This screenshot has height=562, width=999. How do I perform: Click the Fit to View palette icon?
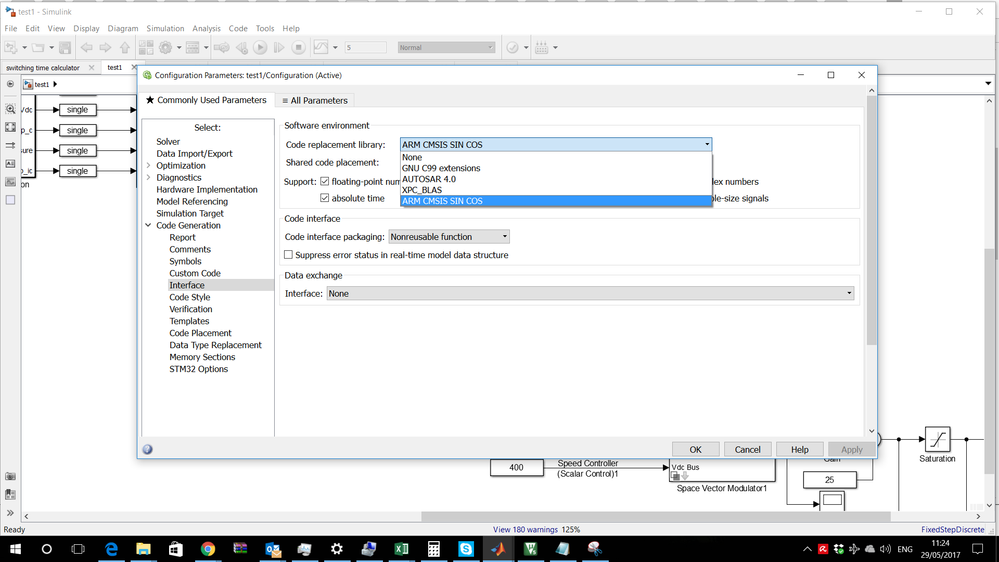tap(10, 127)
